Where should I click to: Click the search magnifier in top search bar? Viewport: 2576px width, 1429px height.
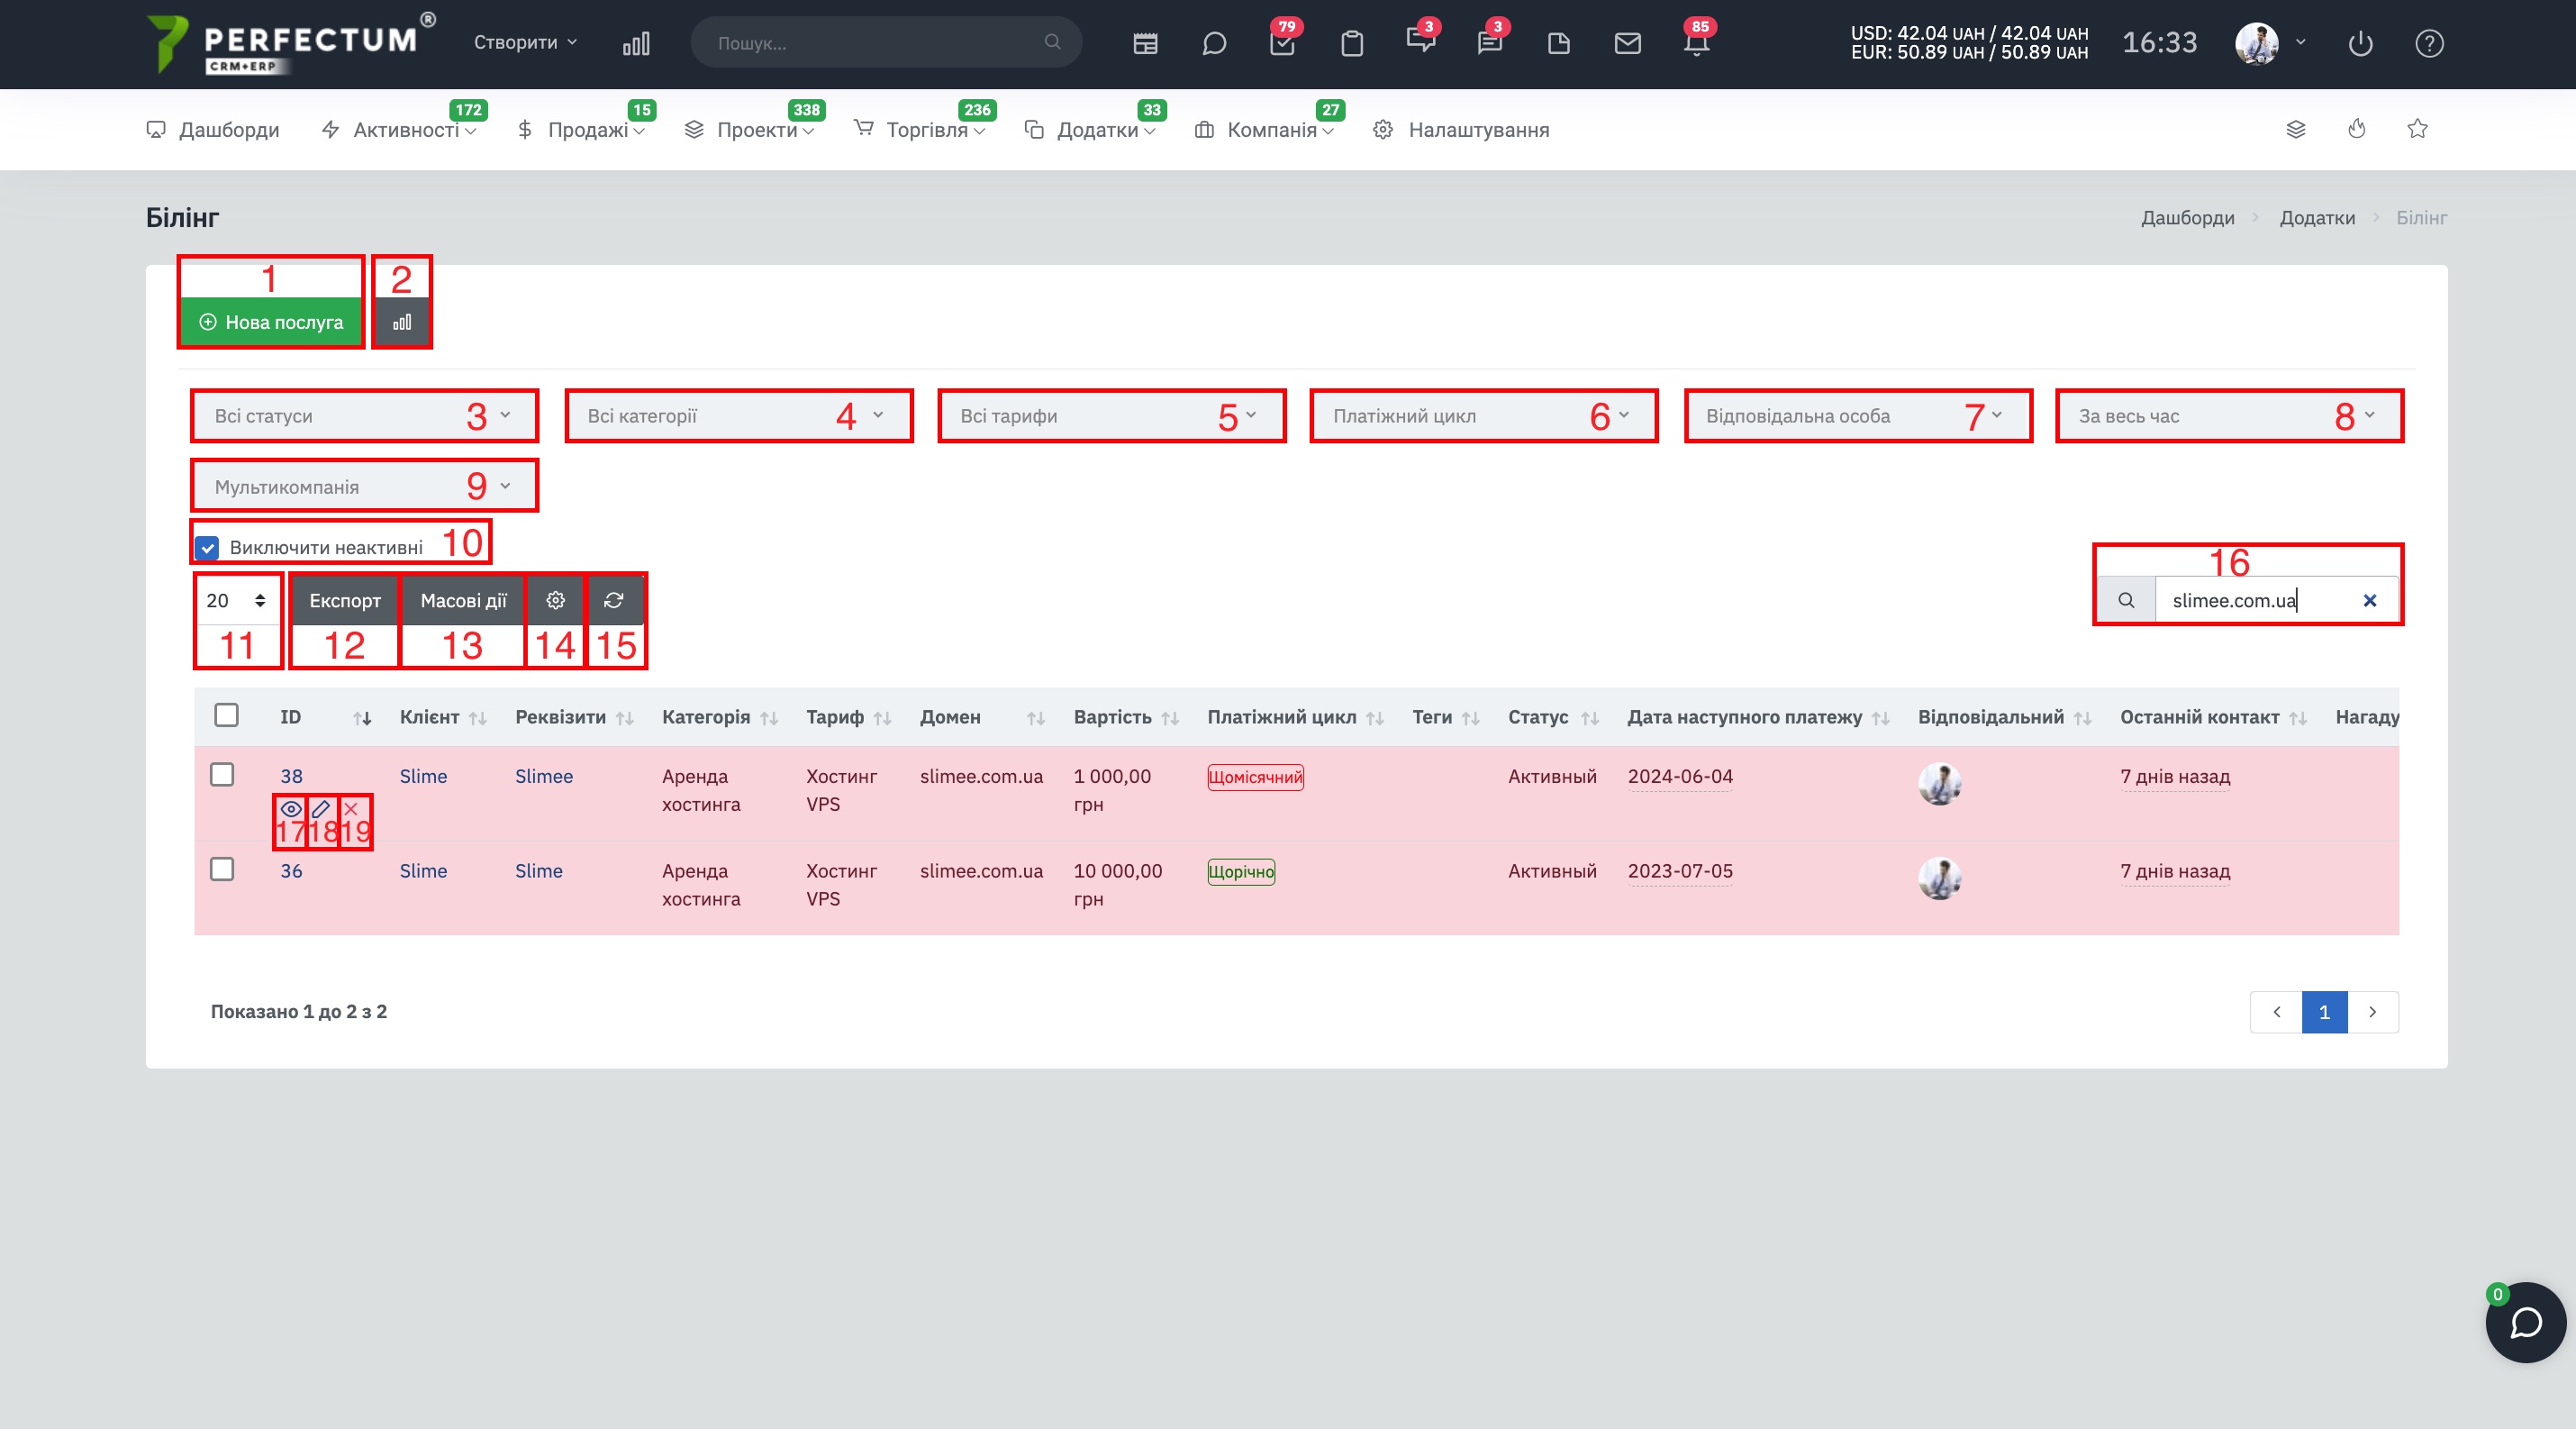(x=1052, y=42)
